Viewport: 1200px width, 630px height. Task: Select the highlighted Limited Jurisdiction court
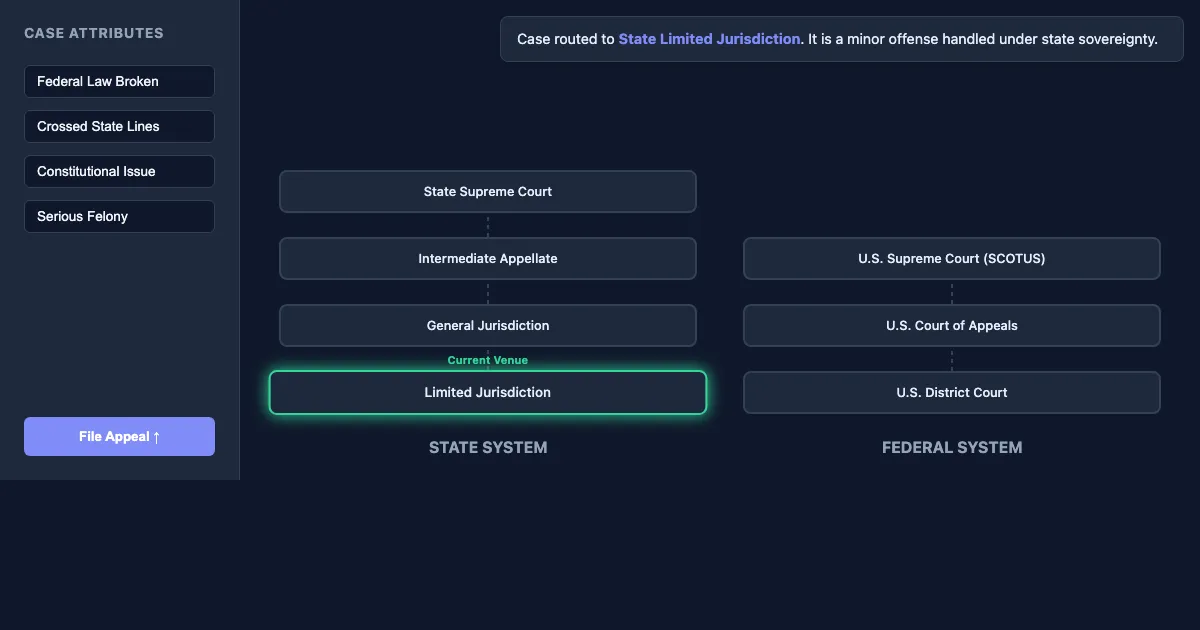point(488,392)
